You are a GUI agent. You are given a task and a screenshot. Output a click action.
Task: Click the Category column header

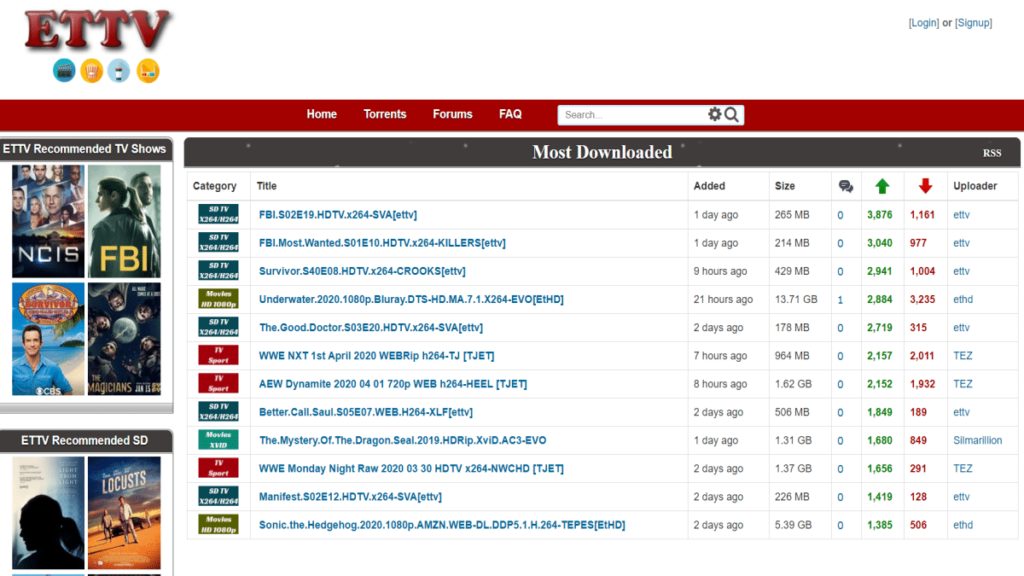click(x=214, y=186)
